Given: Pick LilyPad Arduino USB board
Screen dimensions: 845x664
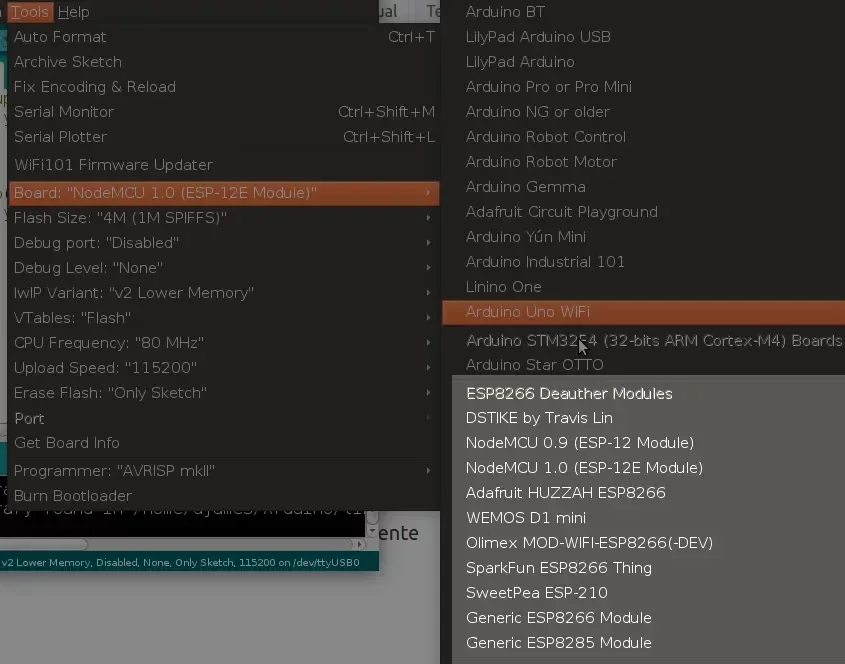Looking at the screenshot, I should tap(643, 37).
